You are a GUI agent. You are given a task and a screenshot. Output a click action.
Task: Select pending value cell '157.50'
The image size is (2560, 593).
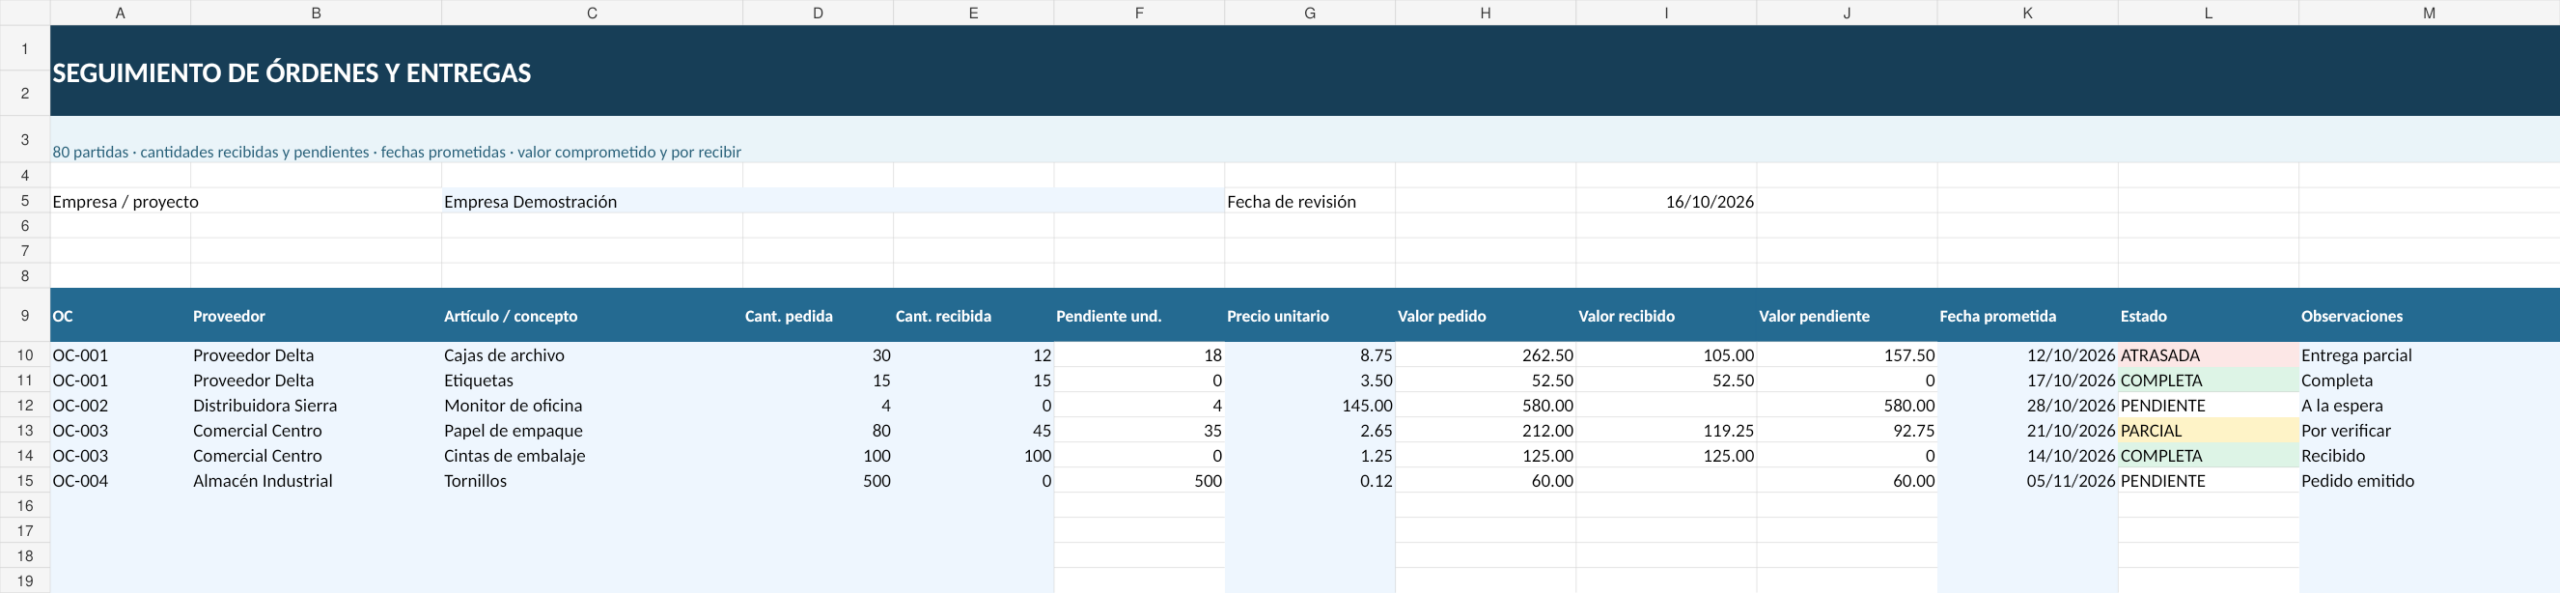coord(1847,355)
